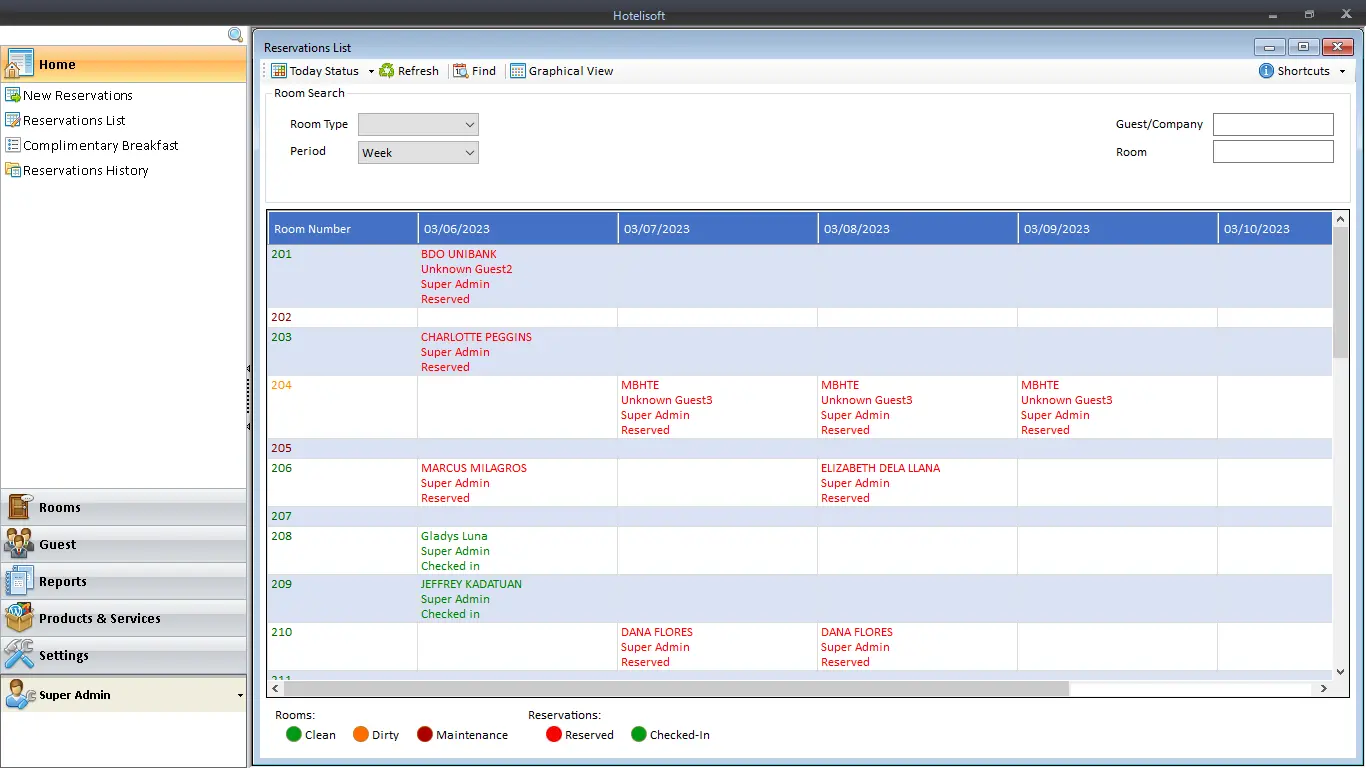The width and height of the screenshot is (1366, 768).
Task: Click the Complimentary Breakfast icon
Action: (x=13, y=145)
